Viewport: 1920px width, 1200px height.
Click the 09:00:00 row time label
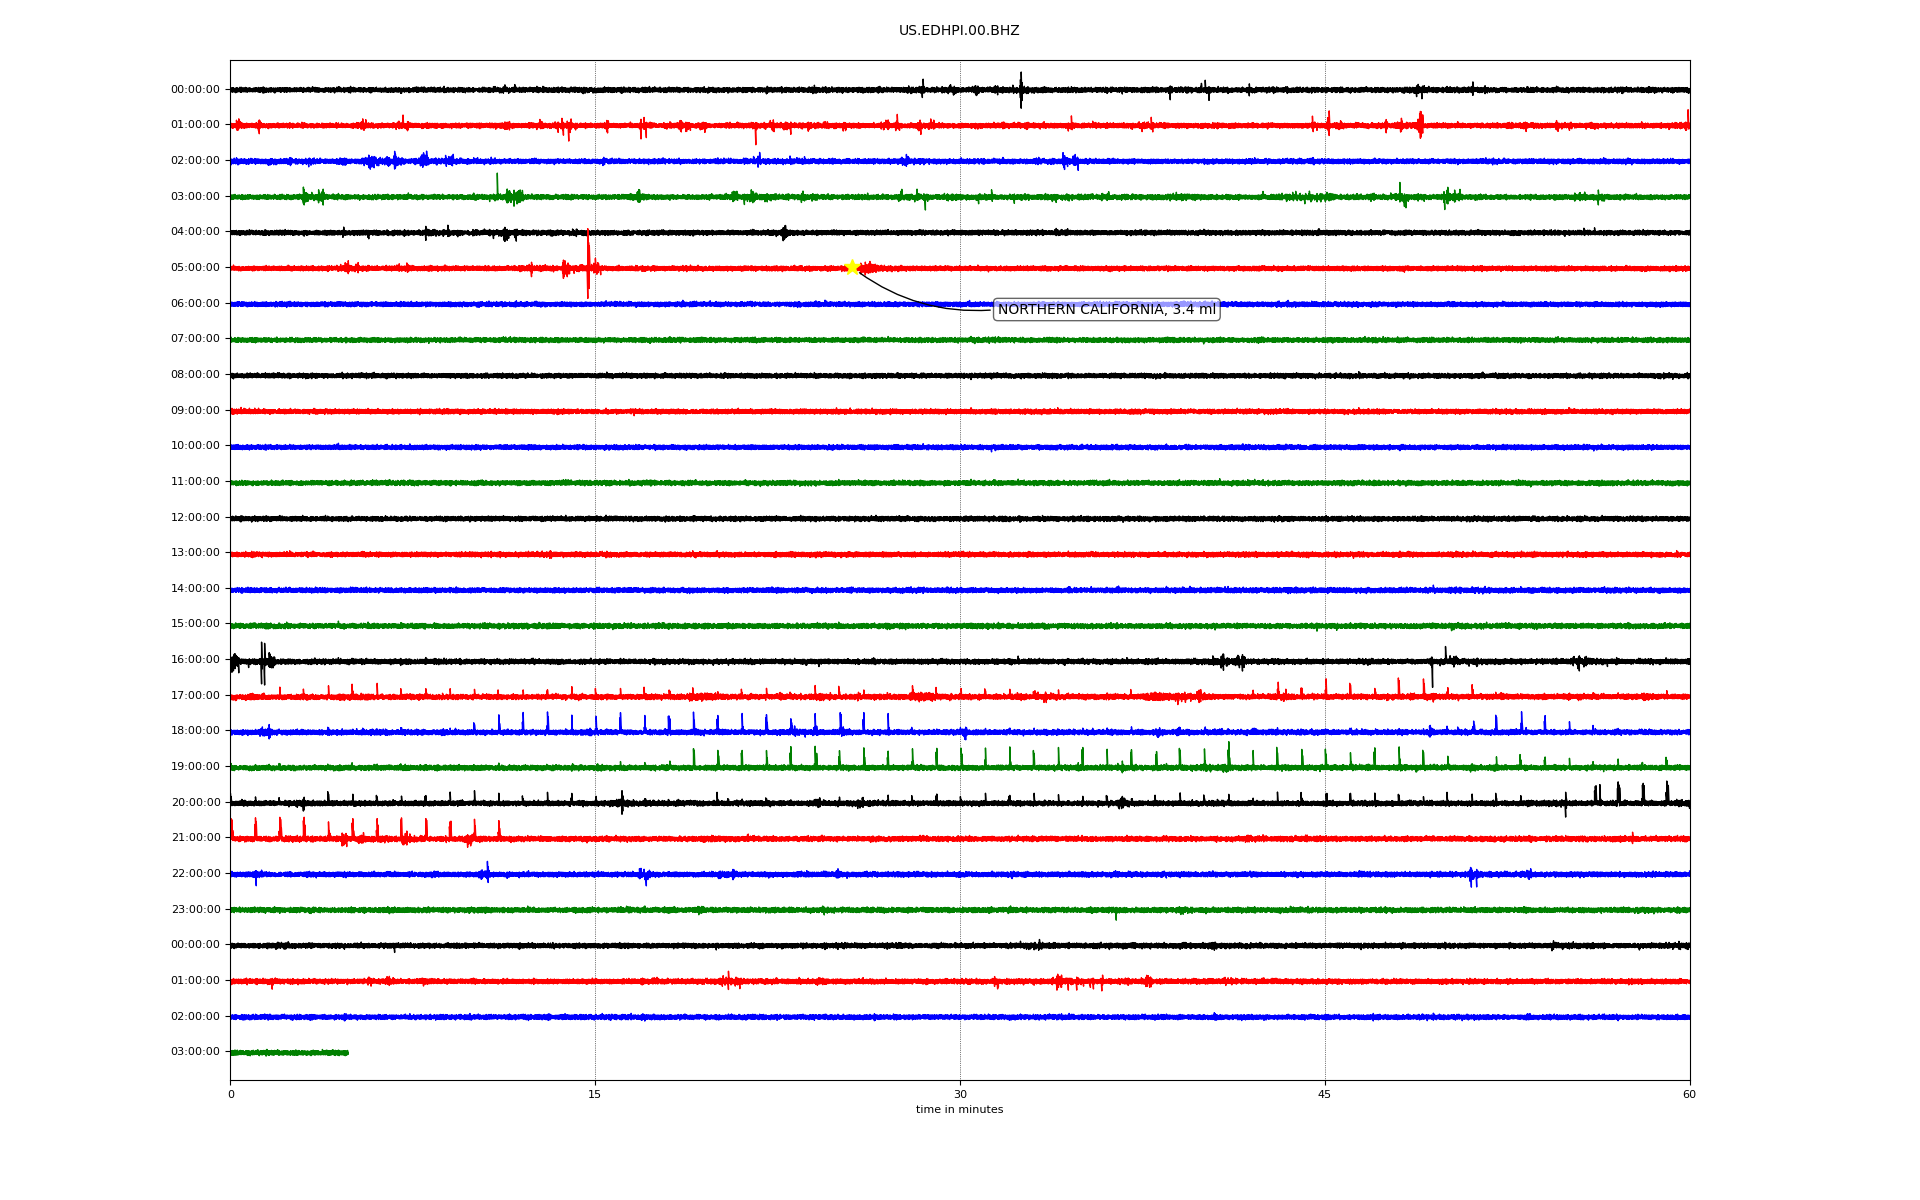click(x=195, y=411)
